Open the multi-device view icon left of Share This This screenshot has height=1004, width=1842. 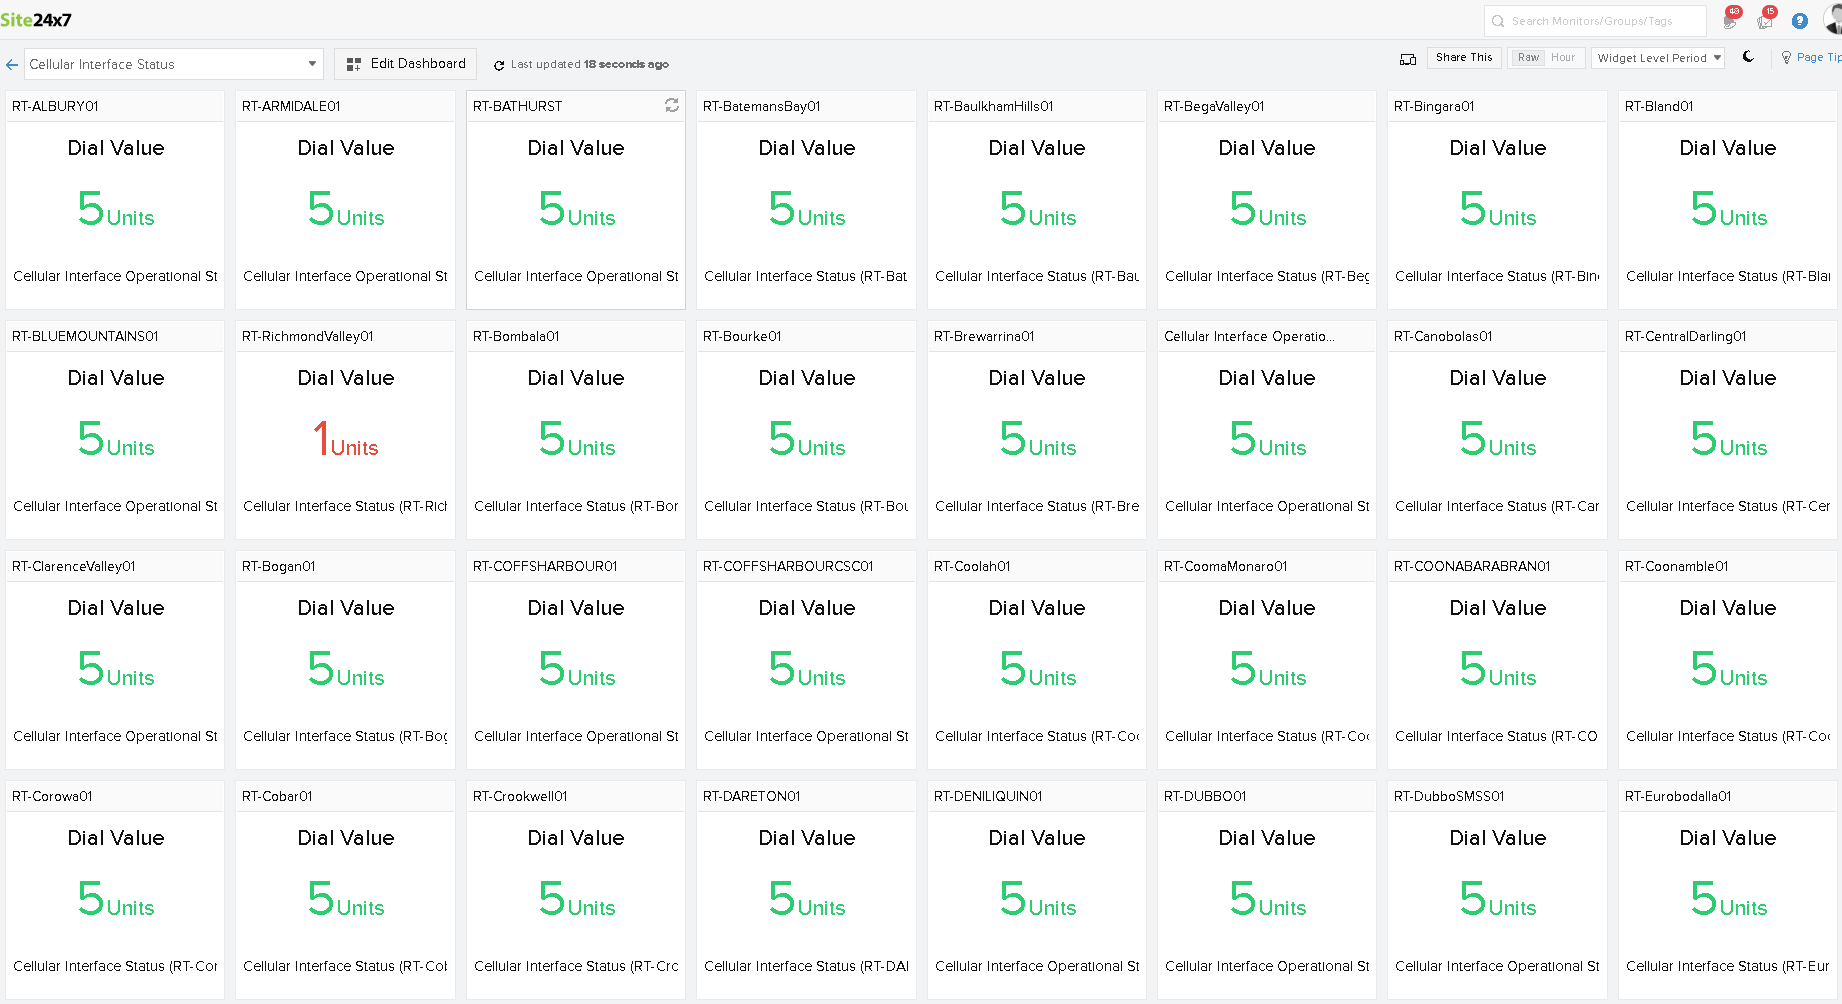pos(1408,59)
